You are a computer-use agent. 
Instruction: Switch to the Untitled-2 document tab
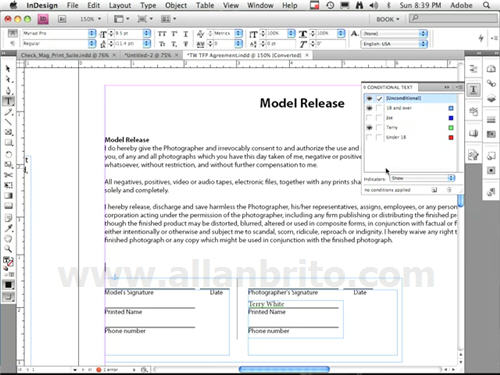coord(150,55)
